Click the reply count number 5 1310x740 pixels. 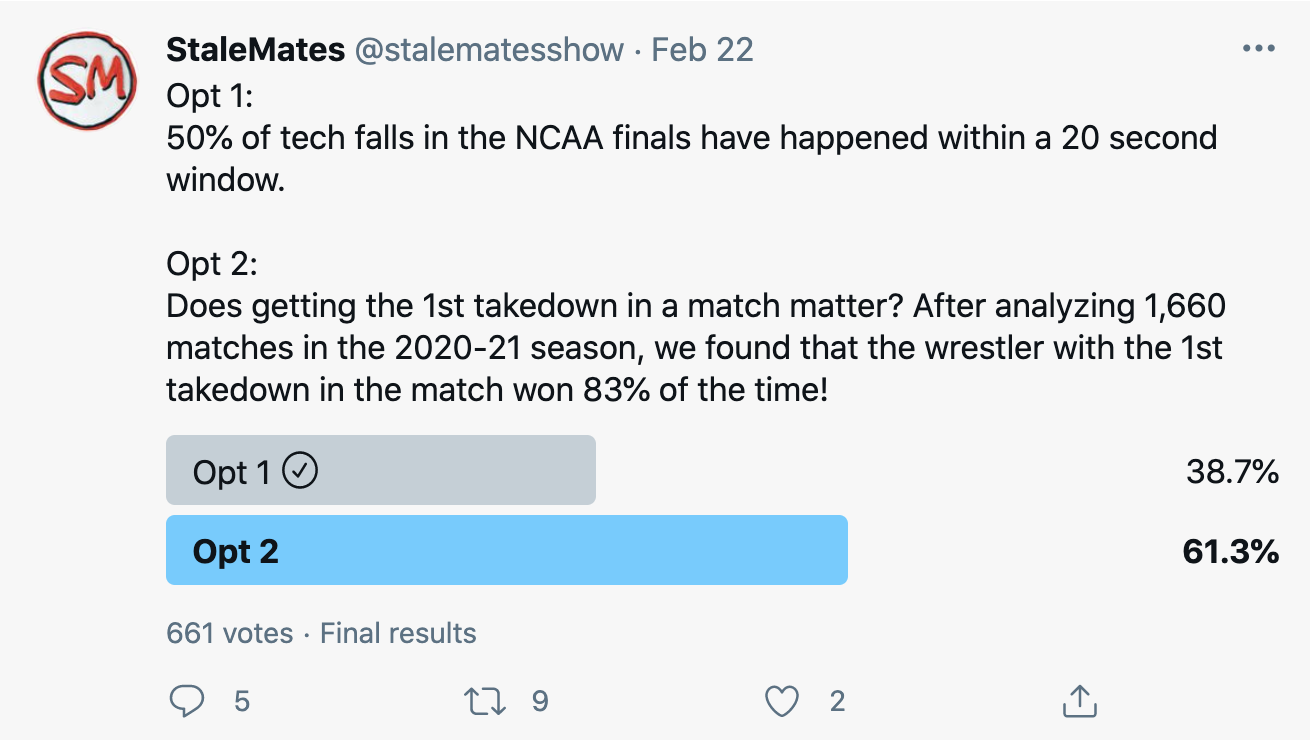point(241,701)
